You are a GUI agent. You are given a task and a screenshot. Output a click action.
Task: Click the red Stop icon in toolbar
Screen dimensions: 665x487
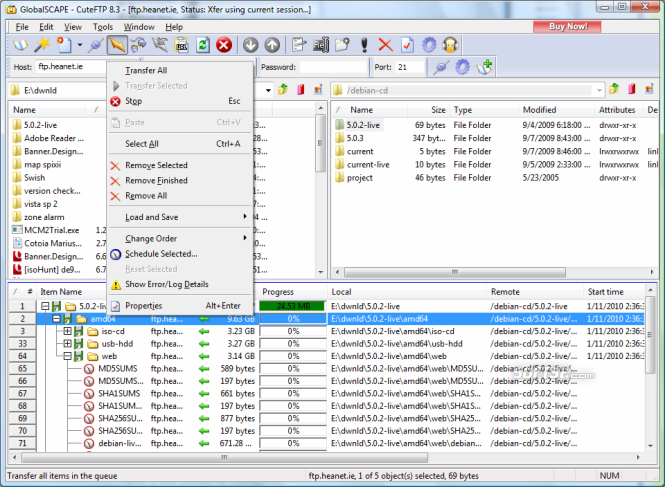224,45
